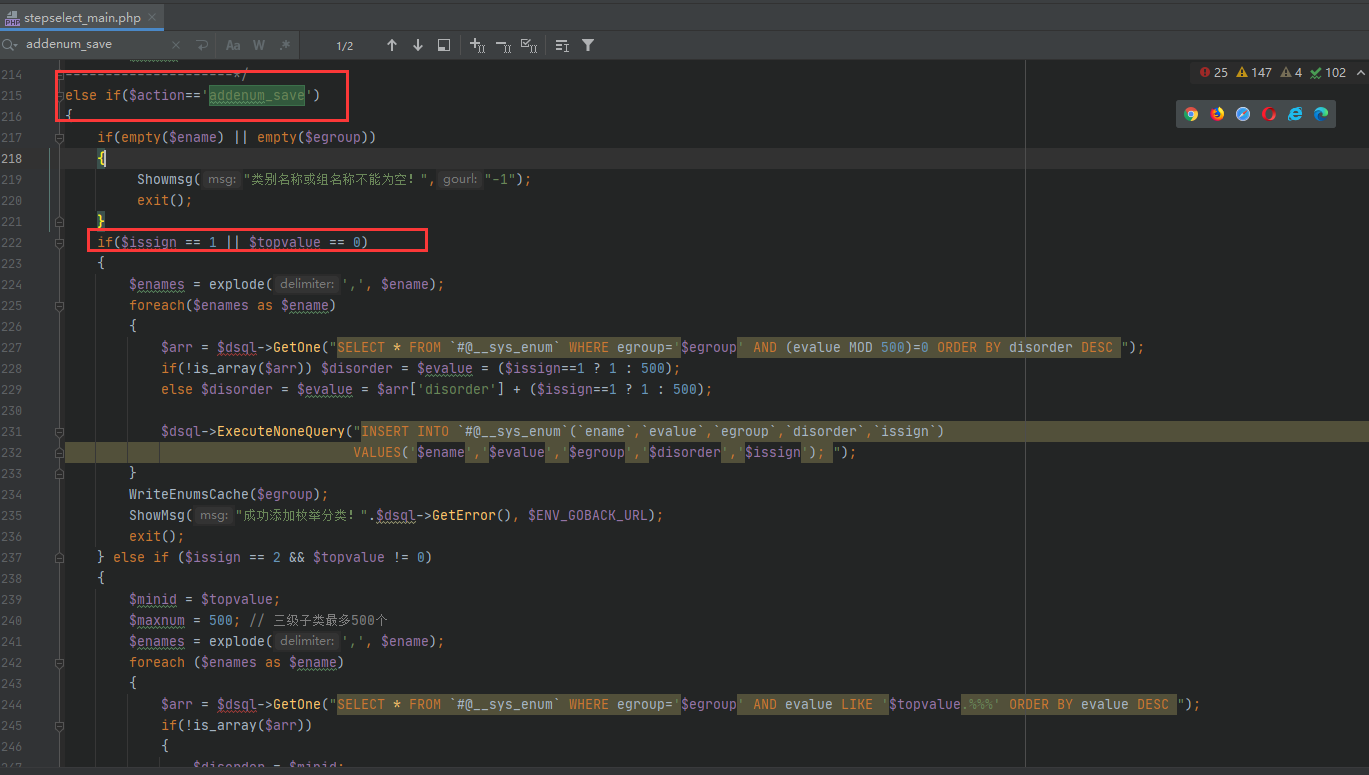Open search results in Find window
The height and width of the screenshot is (775, 1369).
(444, 45)
